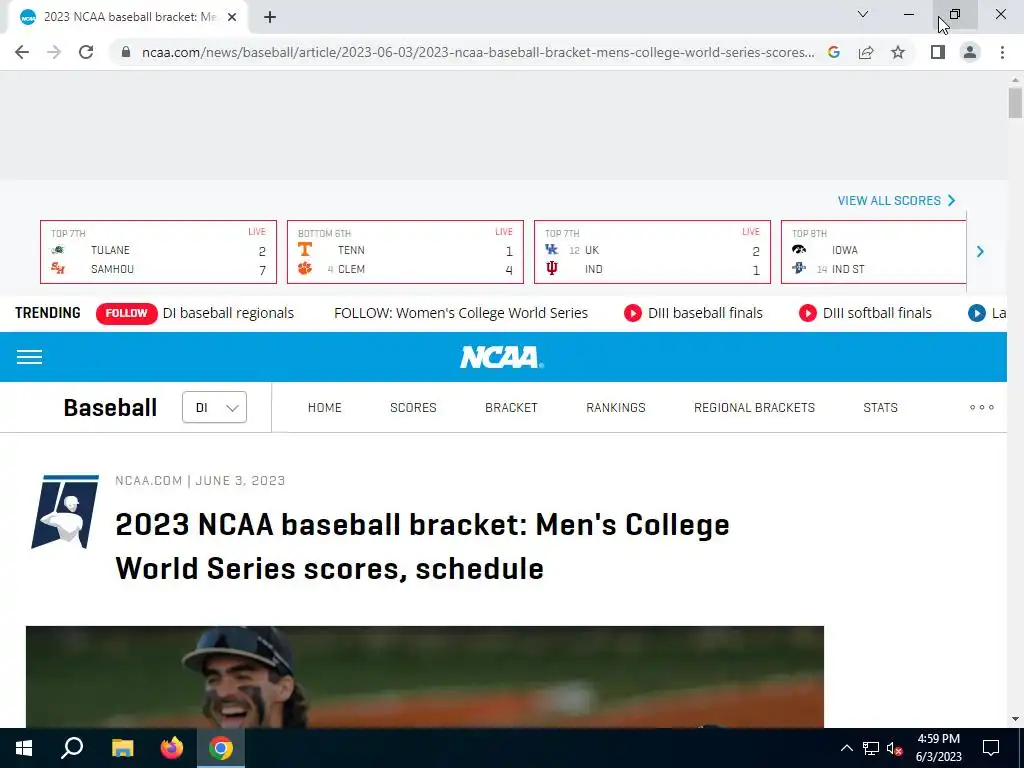Click the article hero photo

[424, 677]
